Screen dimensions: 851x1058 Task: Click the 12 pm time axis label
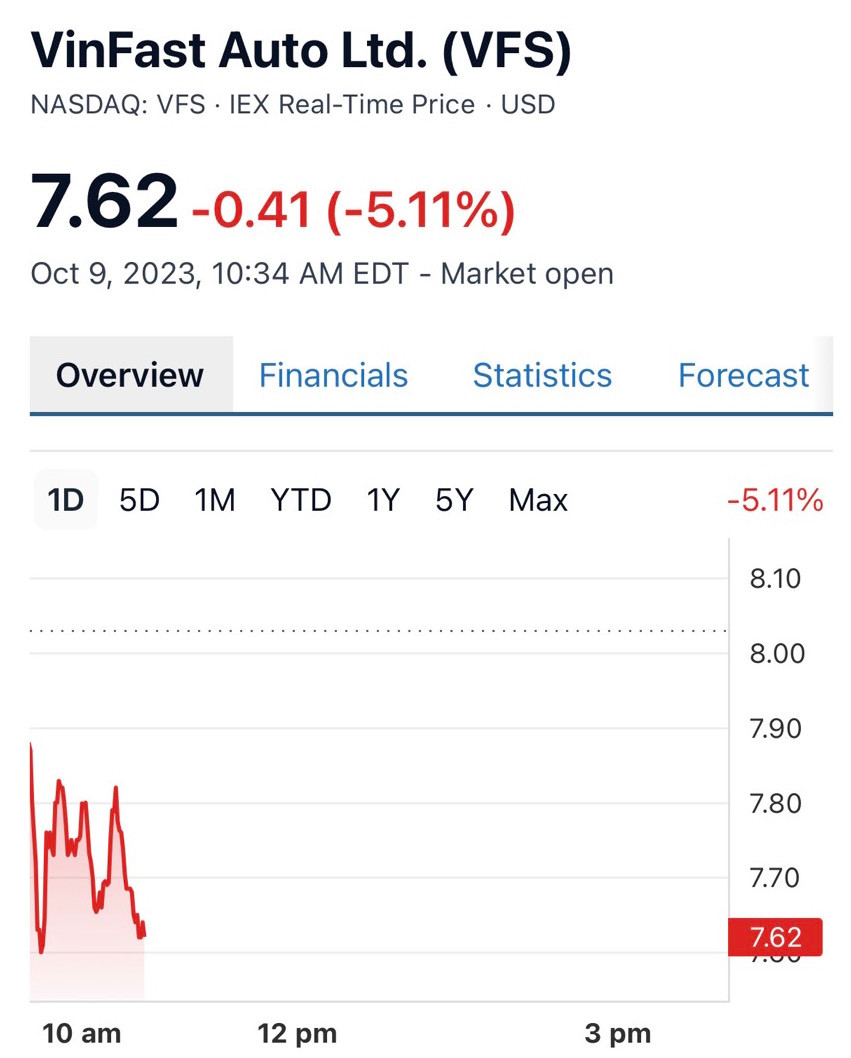pyautogui.click(x=297, y=1033)
